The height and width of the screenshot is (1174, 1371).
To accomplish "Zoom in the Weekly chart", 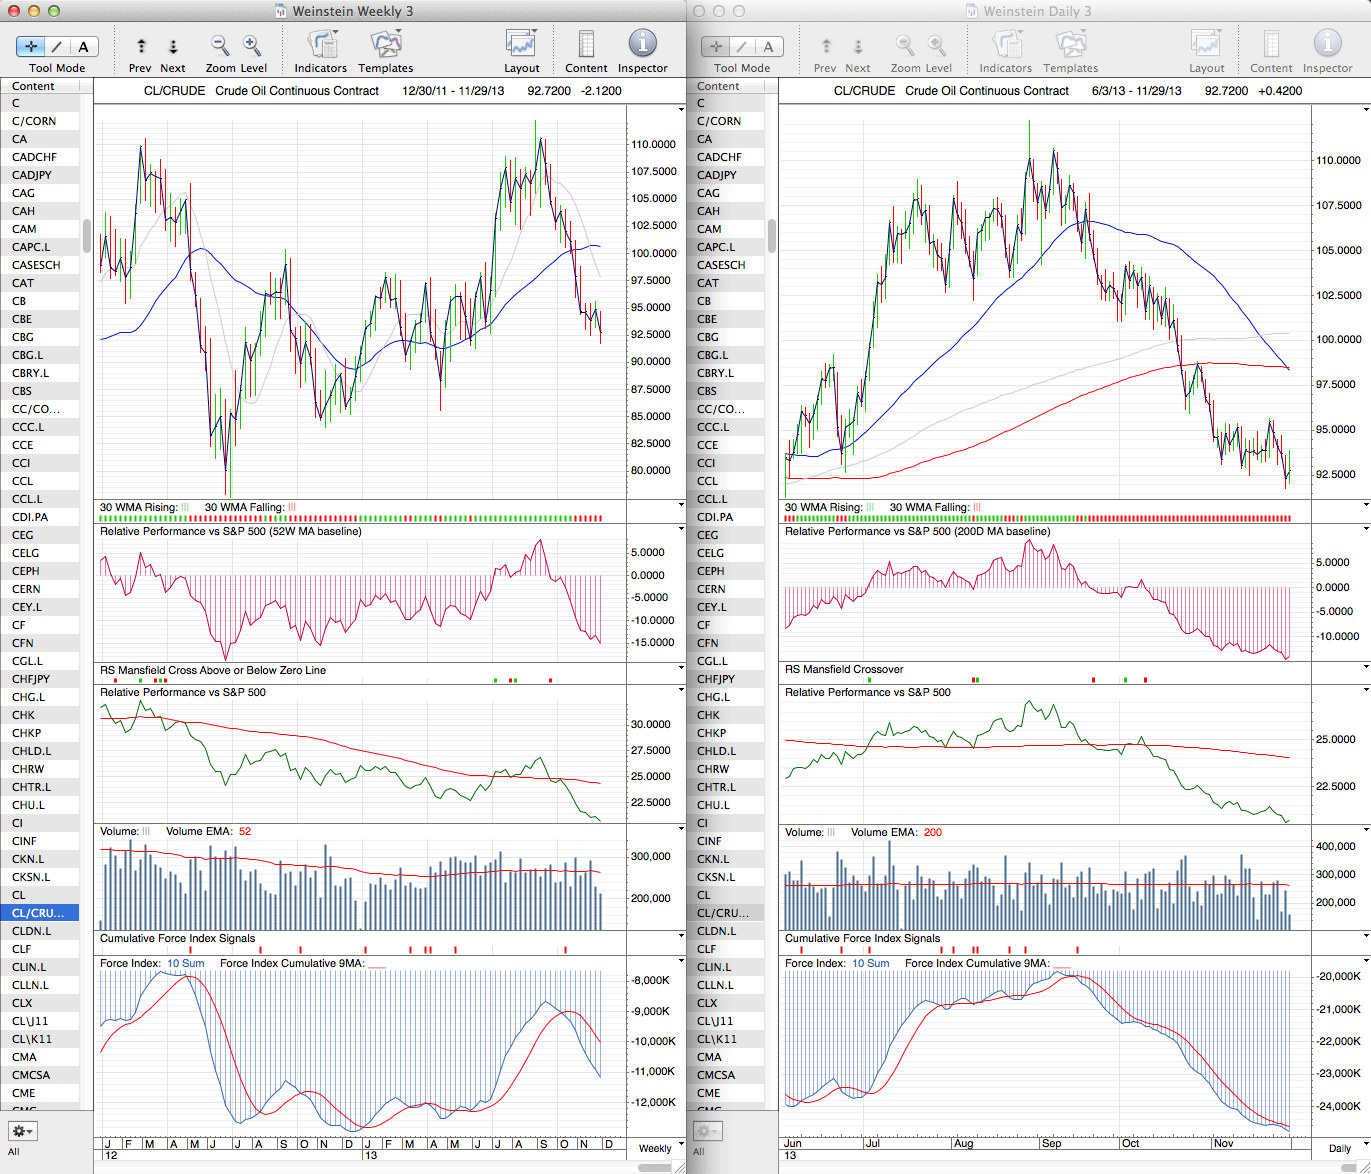I will (x=252, y=46).
